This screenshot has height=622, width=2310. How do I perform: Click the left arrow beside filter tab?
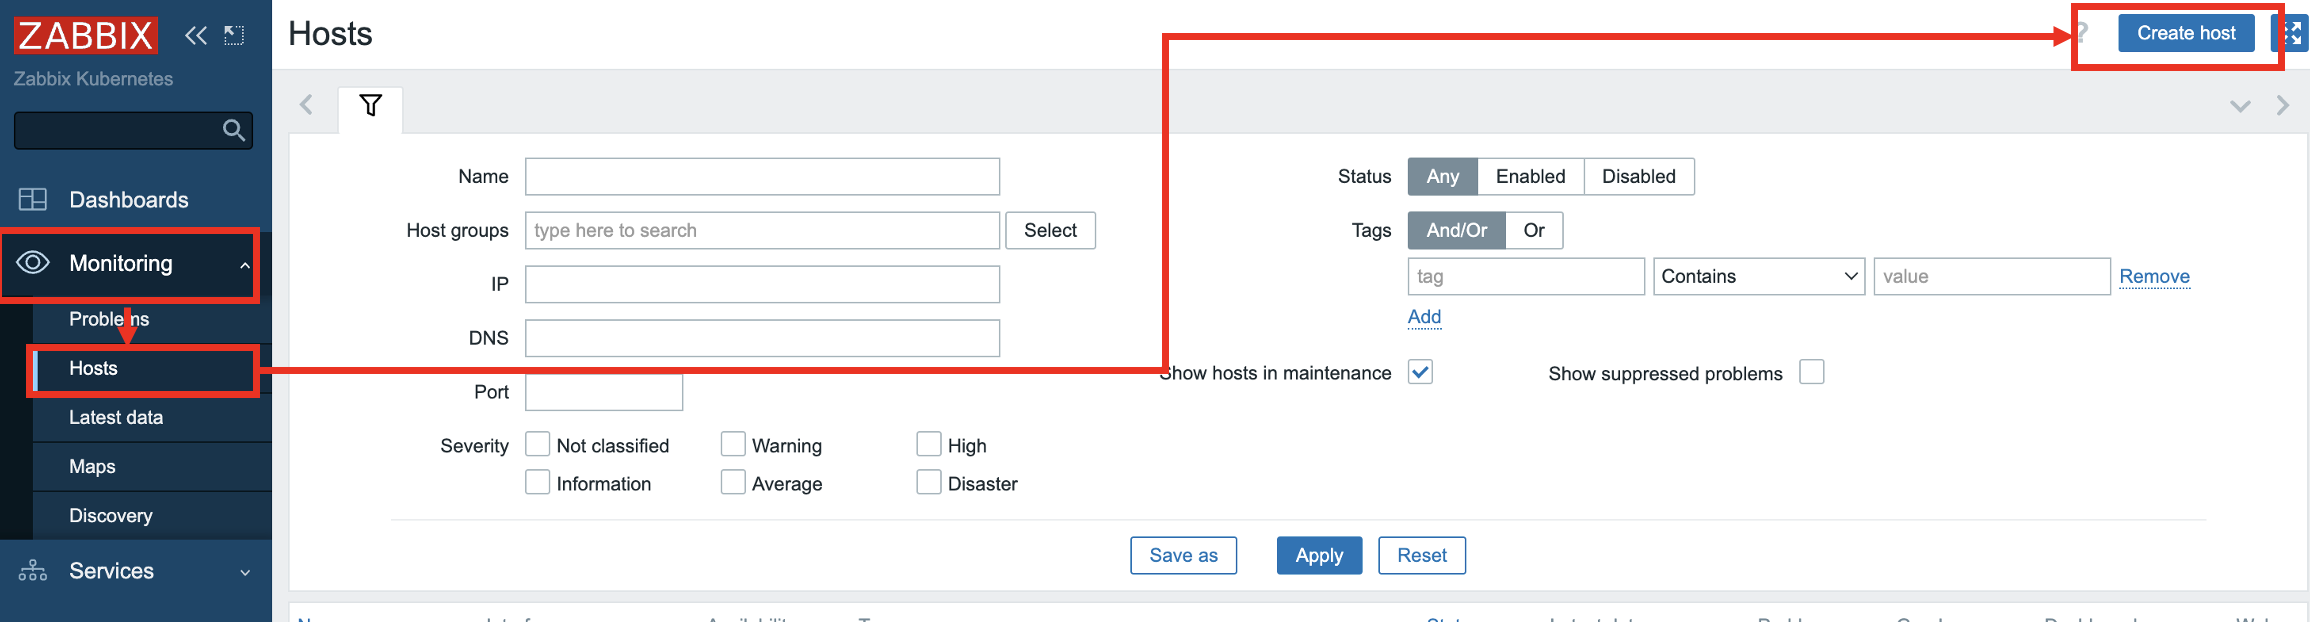pyautogui.click(x=306, y=105)
